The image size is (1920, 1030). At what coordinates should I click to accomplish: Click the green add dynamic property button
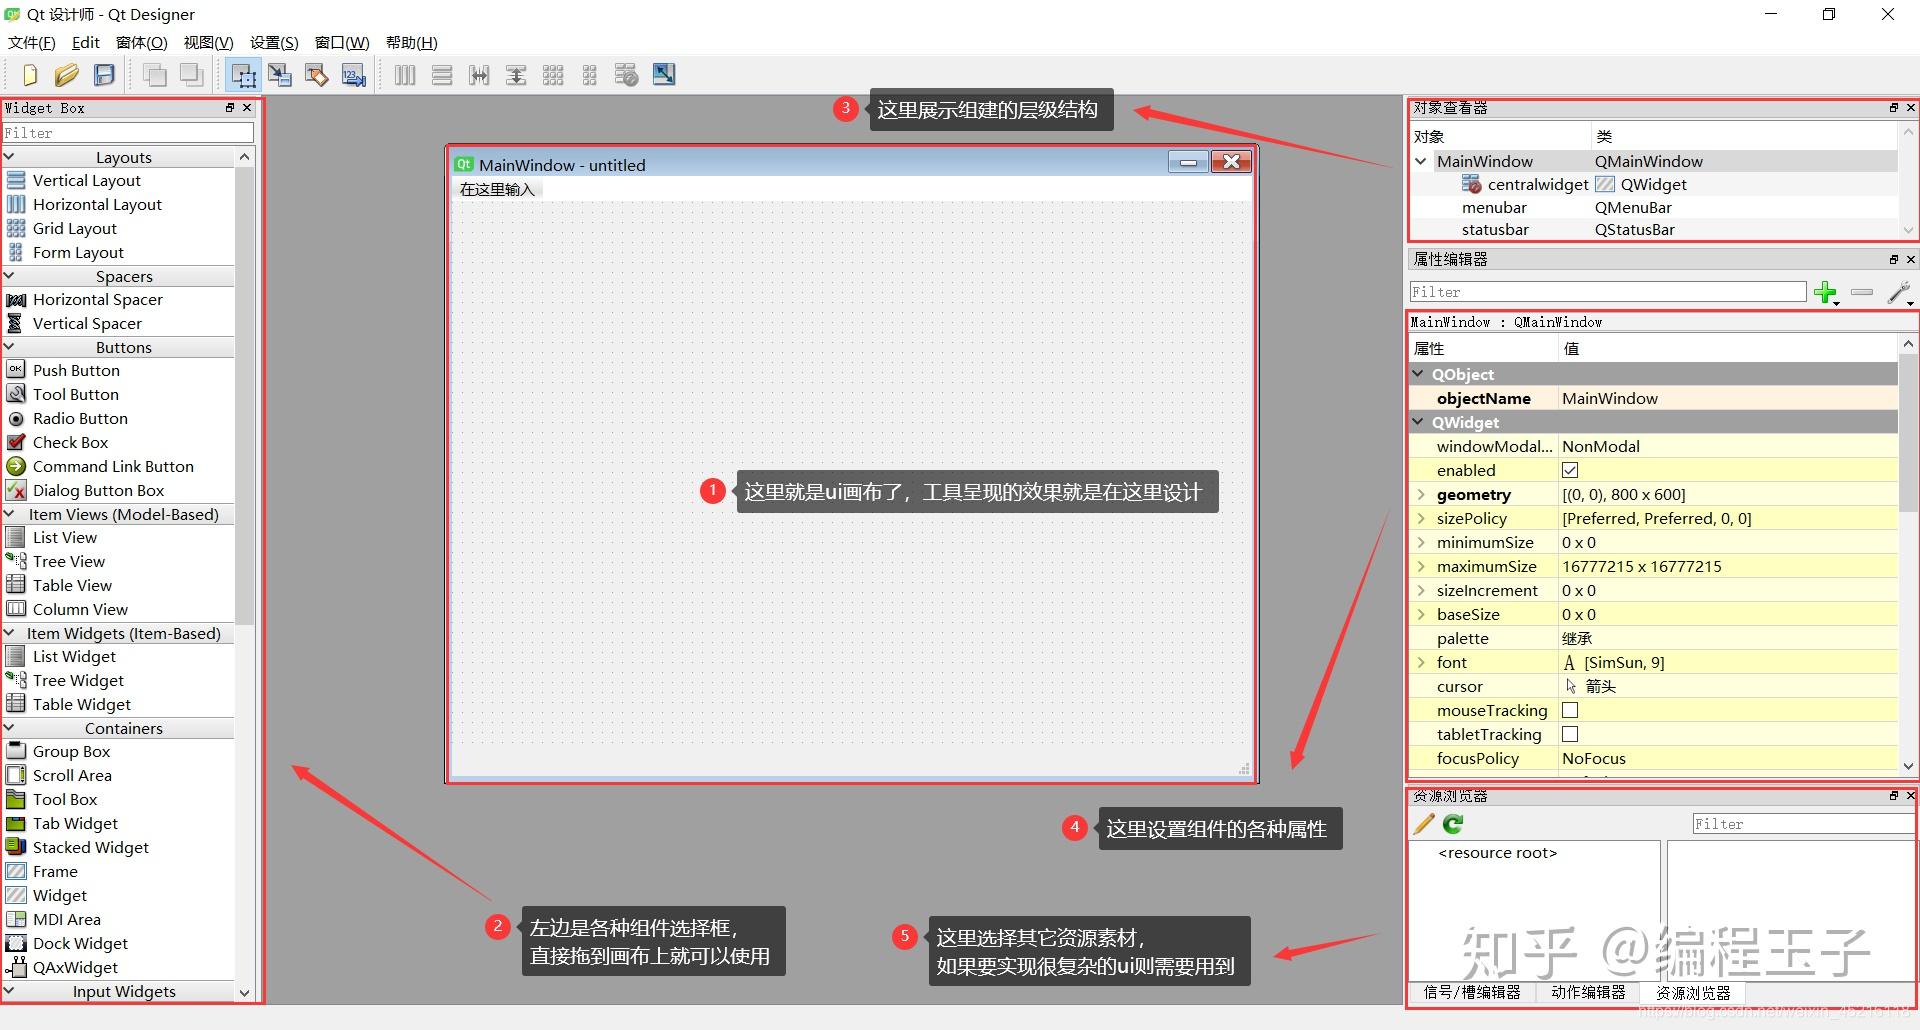(x=1827, y=293)
